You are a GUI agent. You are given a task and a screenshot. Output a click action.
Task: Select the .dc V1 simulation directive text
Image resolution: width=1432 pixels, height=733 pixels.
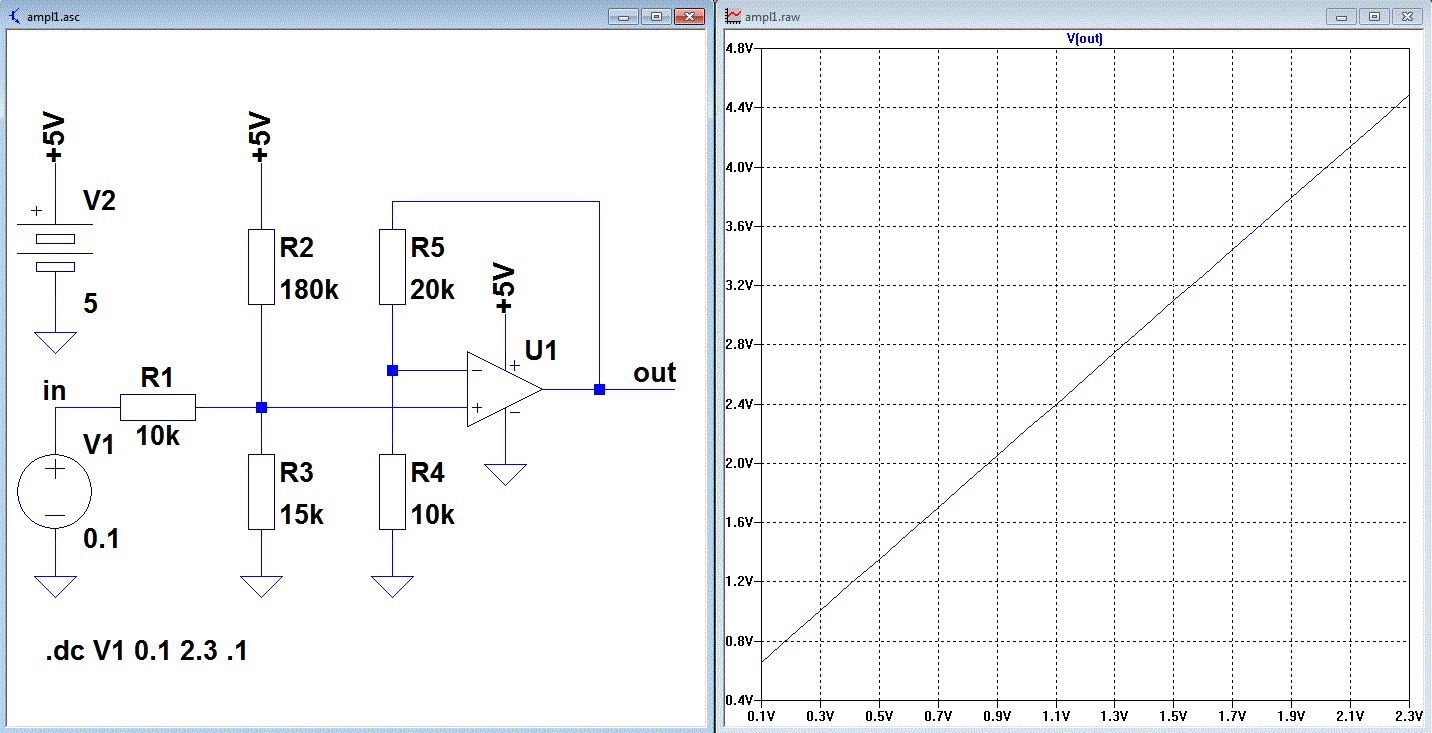(x=146, y=652)
